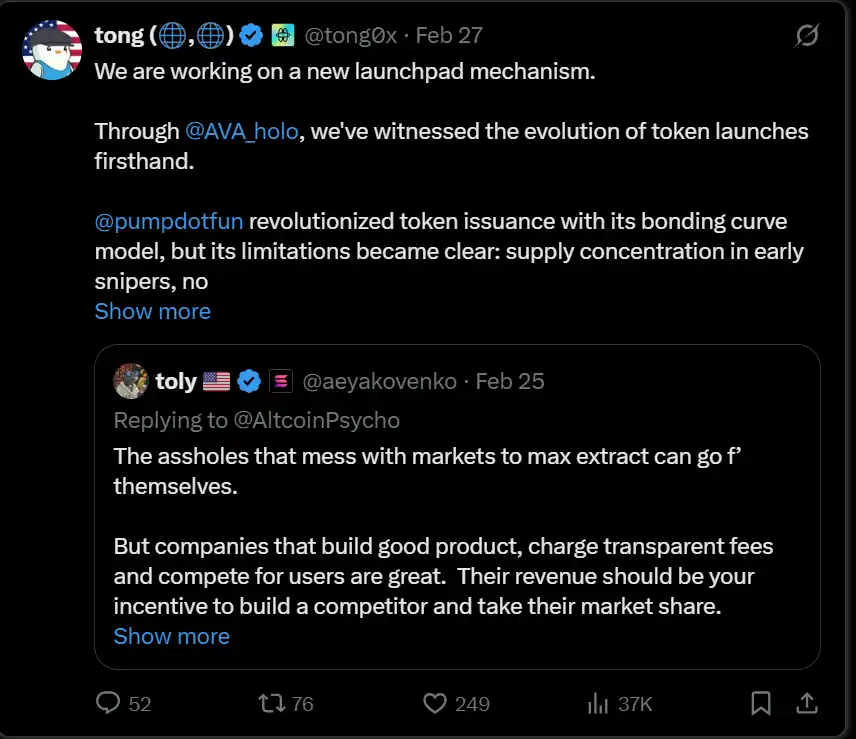Click the share icon on the post
The image size is (856, 739).
[806, 704]
